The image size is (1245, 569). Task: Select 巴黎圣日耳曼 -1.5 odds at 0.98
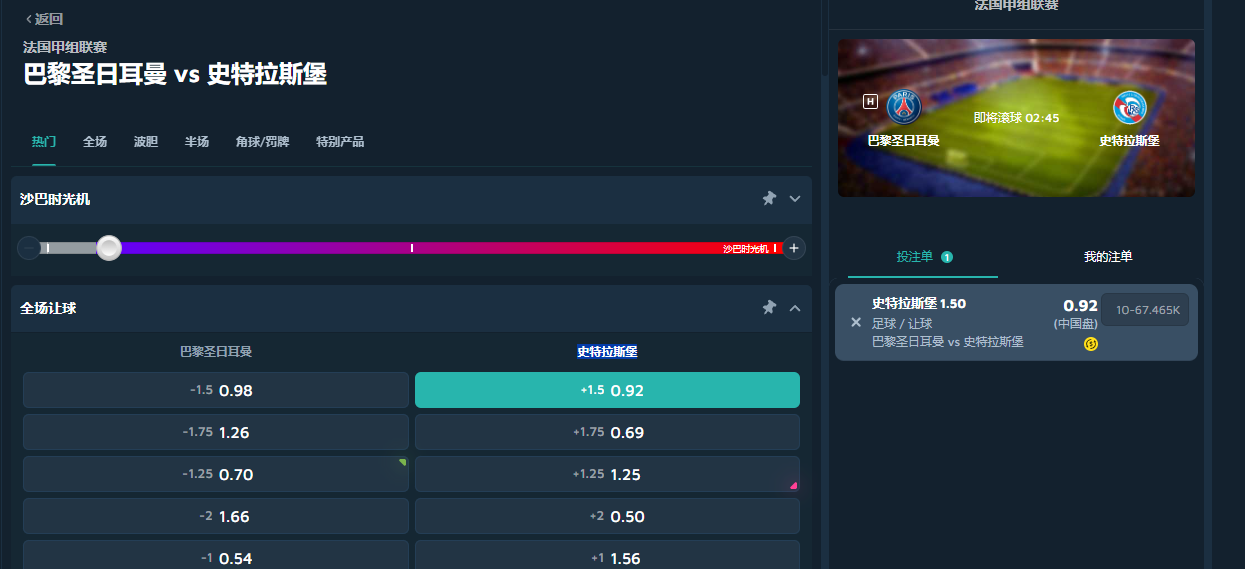pos(216,390)
